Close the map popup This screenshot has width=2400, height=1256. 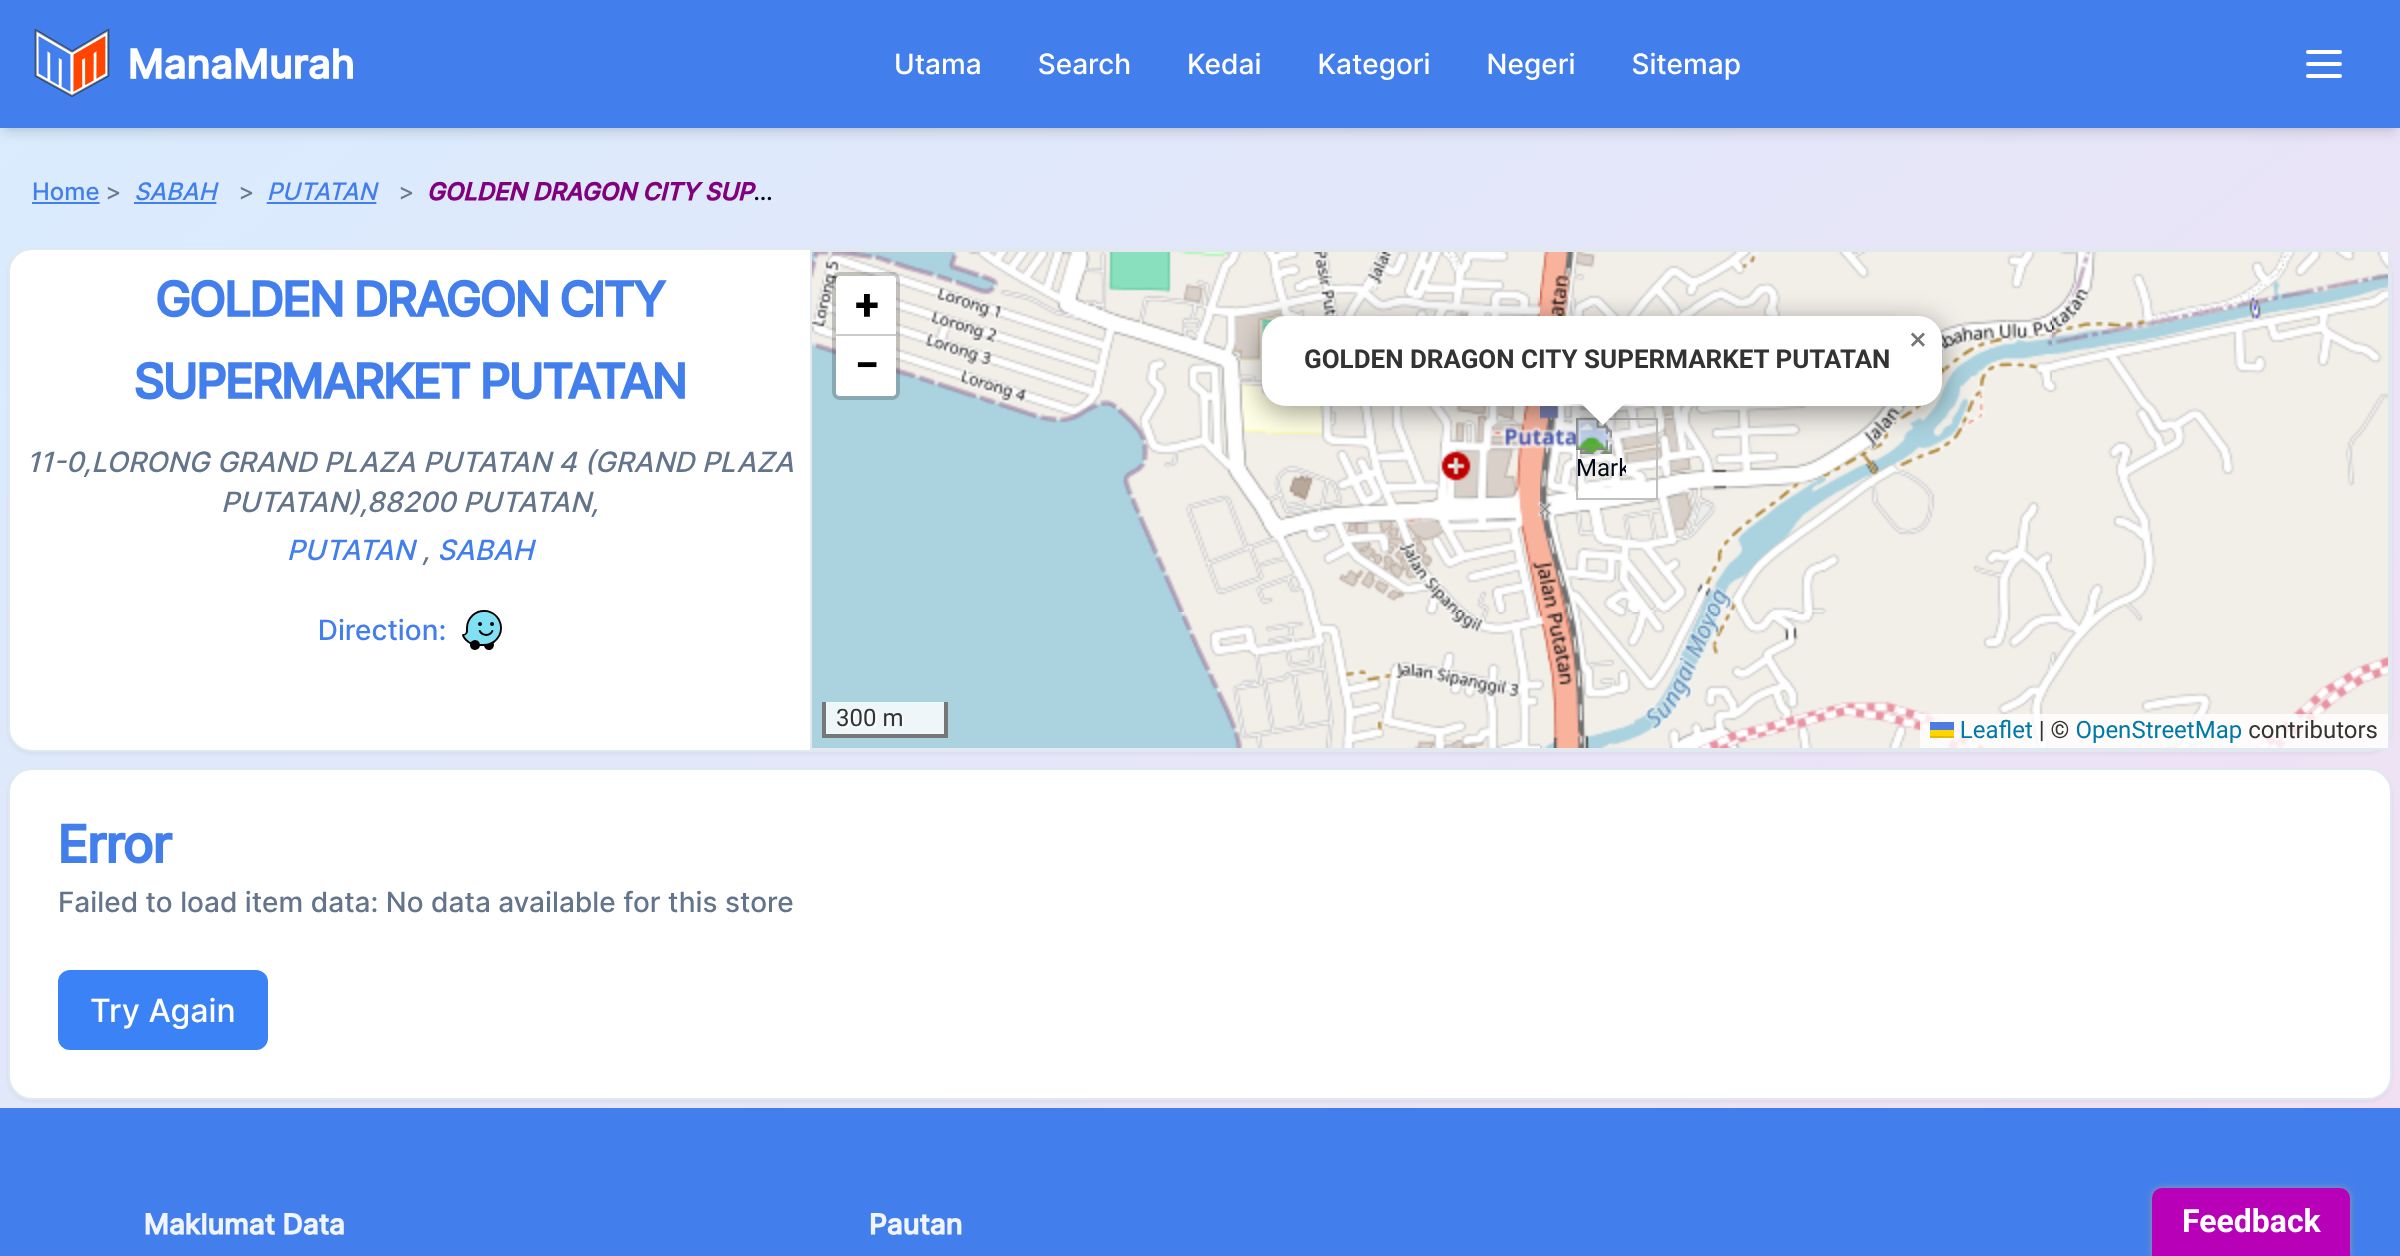click(1917, 340)
